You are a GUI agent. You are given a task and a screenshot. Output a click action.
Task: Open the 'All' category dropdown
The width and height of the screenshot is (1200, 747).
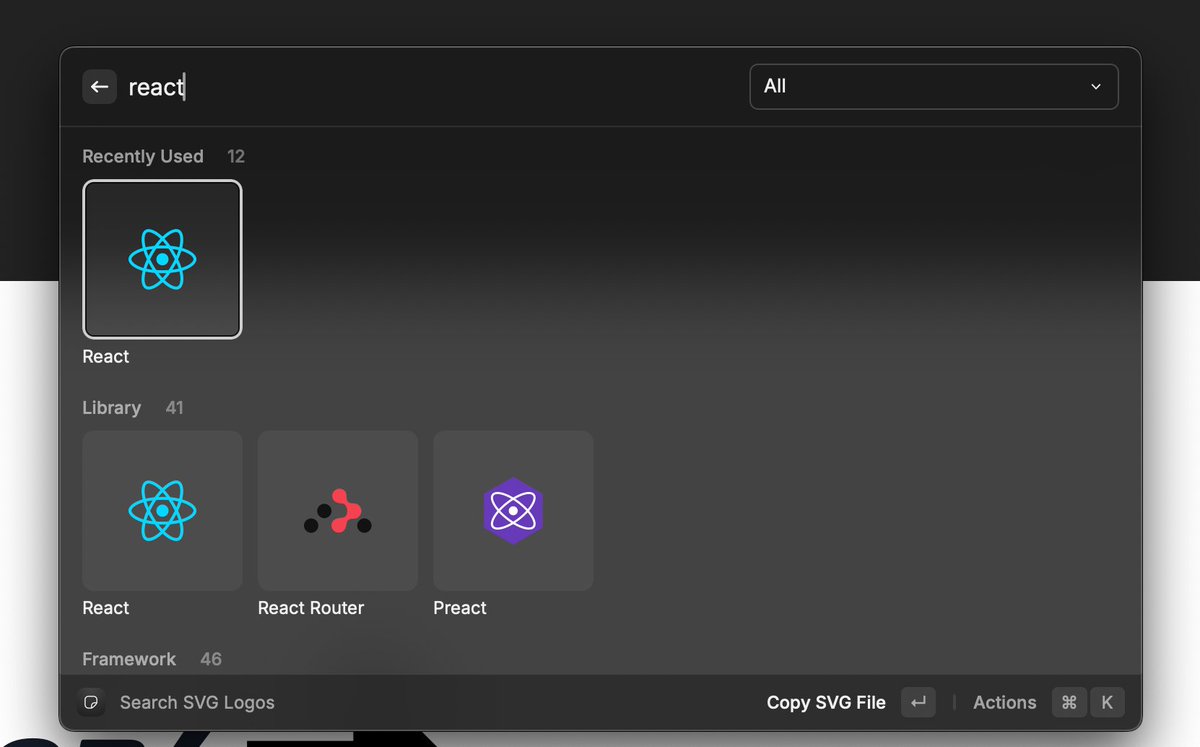coord(934,87)
